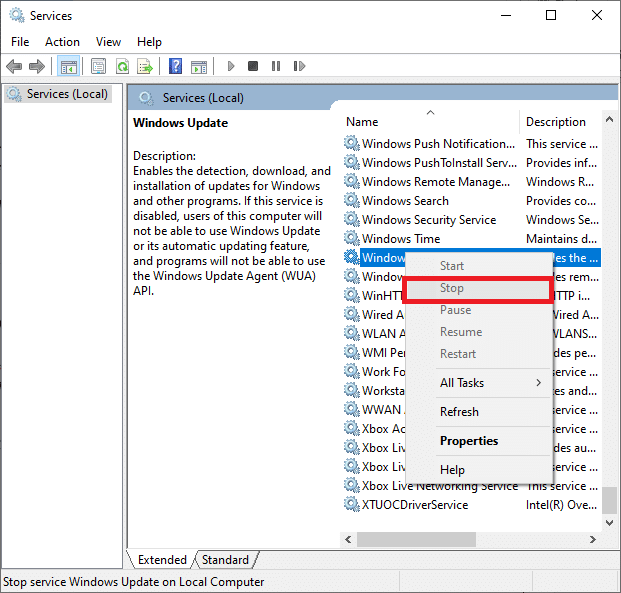Select Properties in the context menu
Screen dimensions: 621x593
click(x=469, y=441)
